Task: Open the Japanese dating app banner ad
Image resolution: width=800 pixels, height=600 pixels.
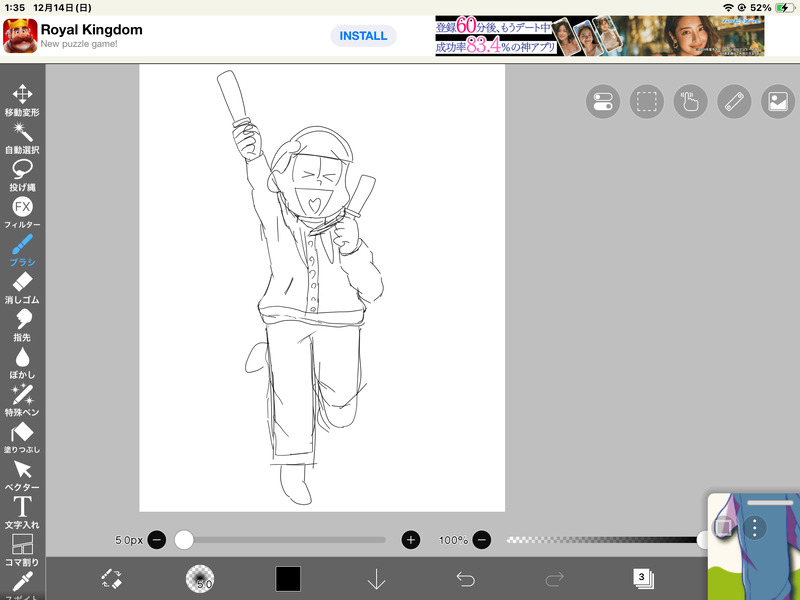Action: pos(599,36)
